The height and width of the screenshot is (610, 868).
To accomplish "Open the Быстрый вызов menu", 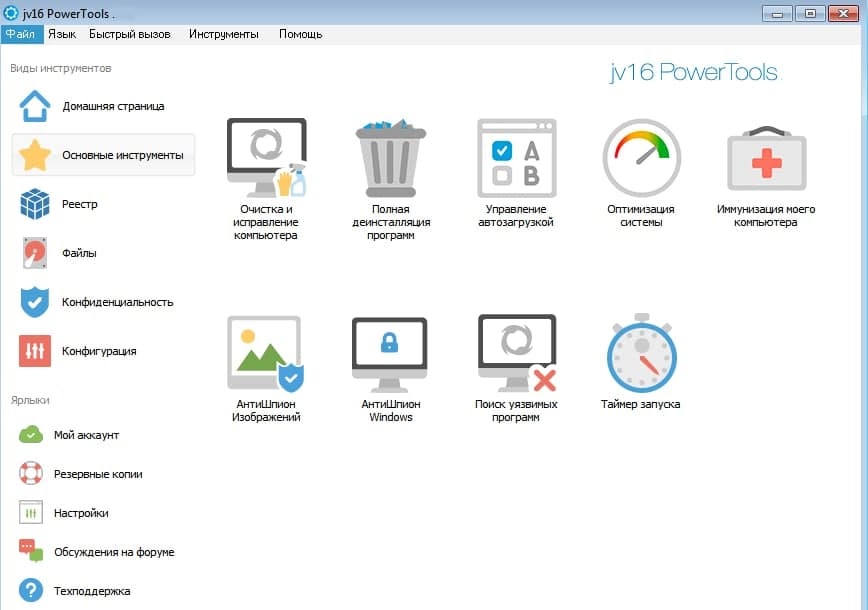I will pyautogui.click(x=130, y=34).
